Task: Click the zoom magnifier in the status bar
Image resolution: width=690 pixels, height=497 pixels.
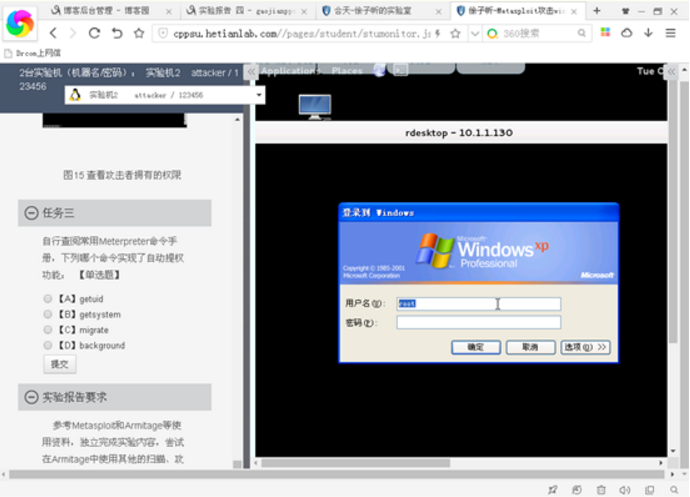Action: click(x=674, y=490)
